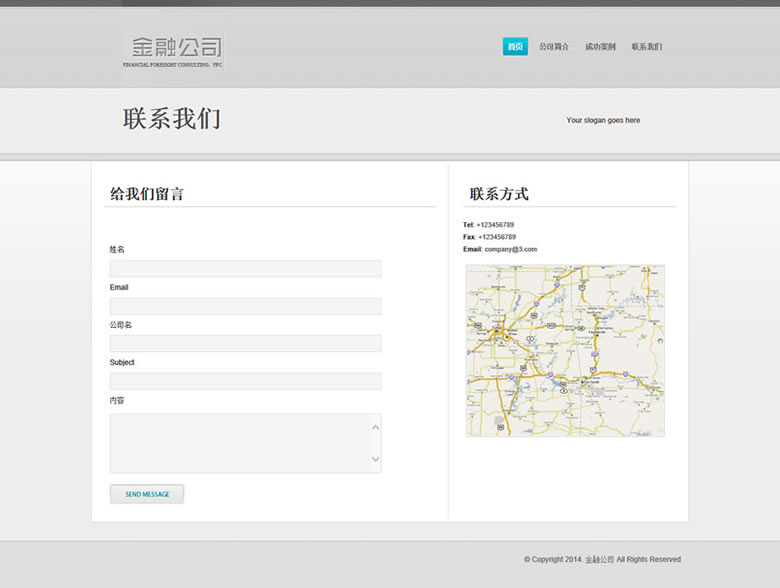Click the 金融公司 logo in the header
This screenshot has width=780, height=588.
(x=175, y=49)
